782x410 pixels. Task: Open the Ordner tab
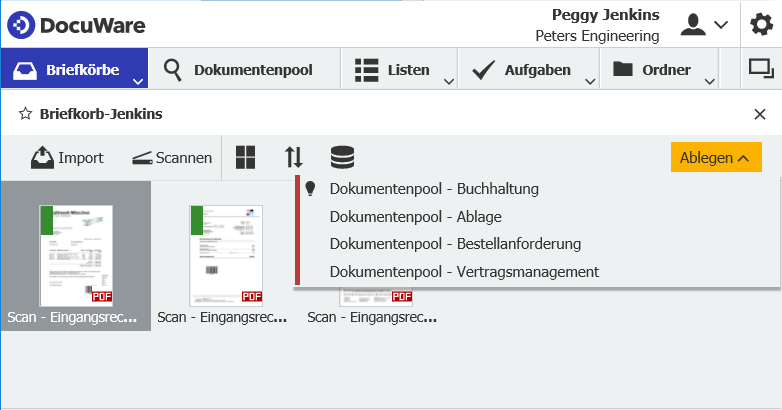pyautogui.click(x=652, y=70)
